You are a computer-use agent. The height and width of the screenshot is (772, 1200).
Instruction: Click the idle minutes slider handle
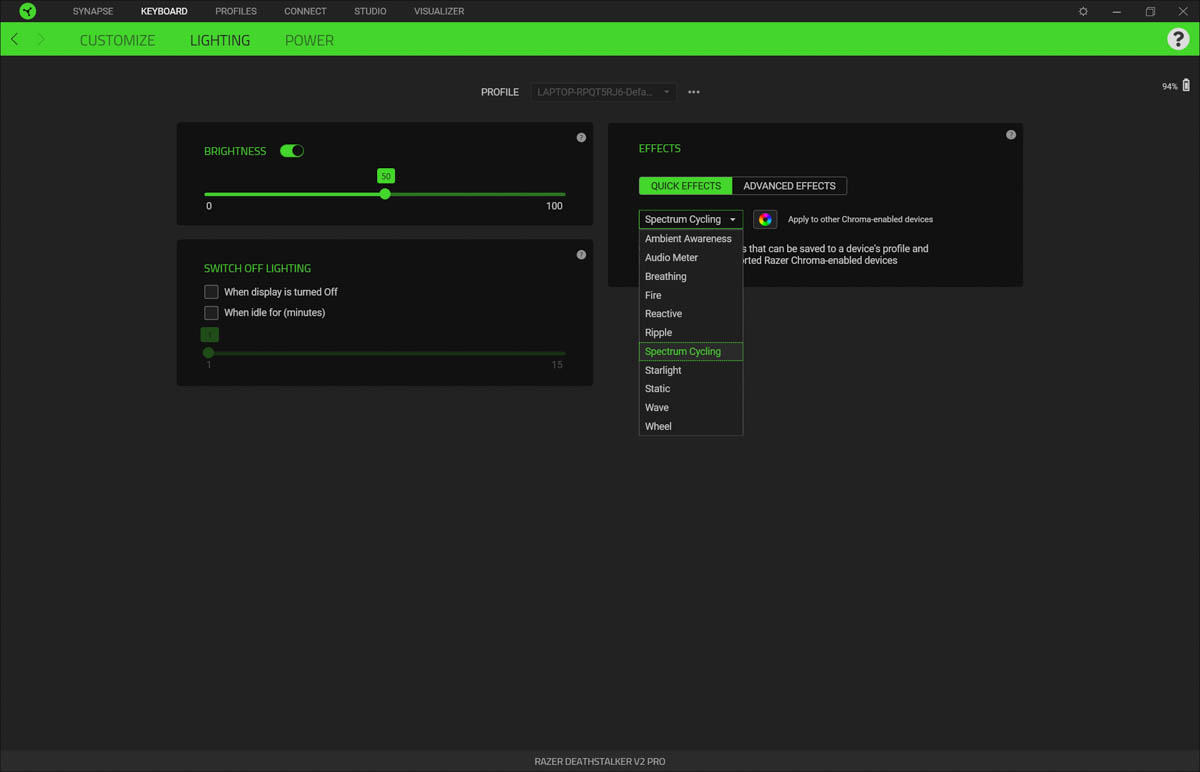tap(208, 353)
